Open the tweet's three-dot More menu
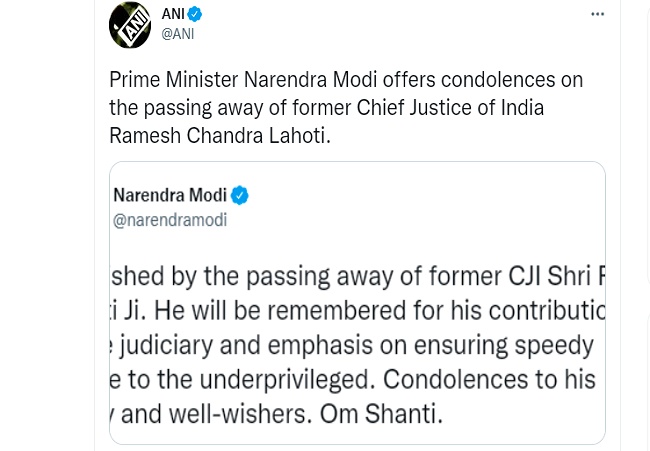The width and height of the screenshot is (650, 451). 597,15
